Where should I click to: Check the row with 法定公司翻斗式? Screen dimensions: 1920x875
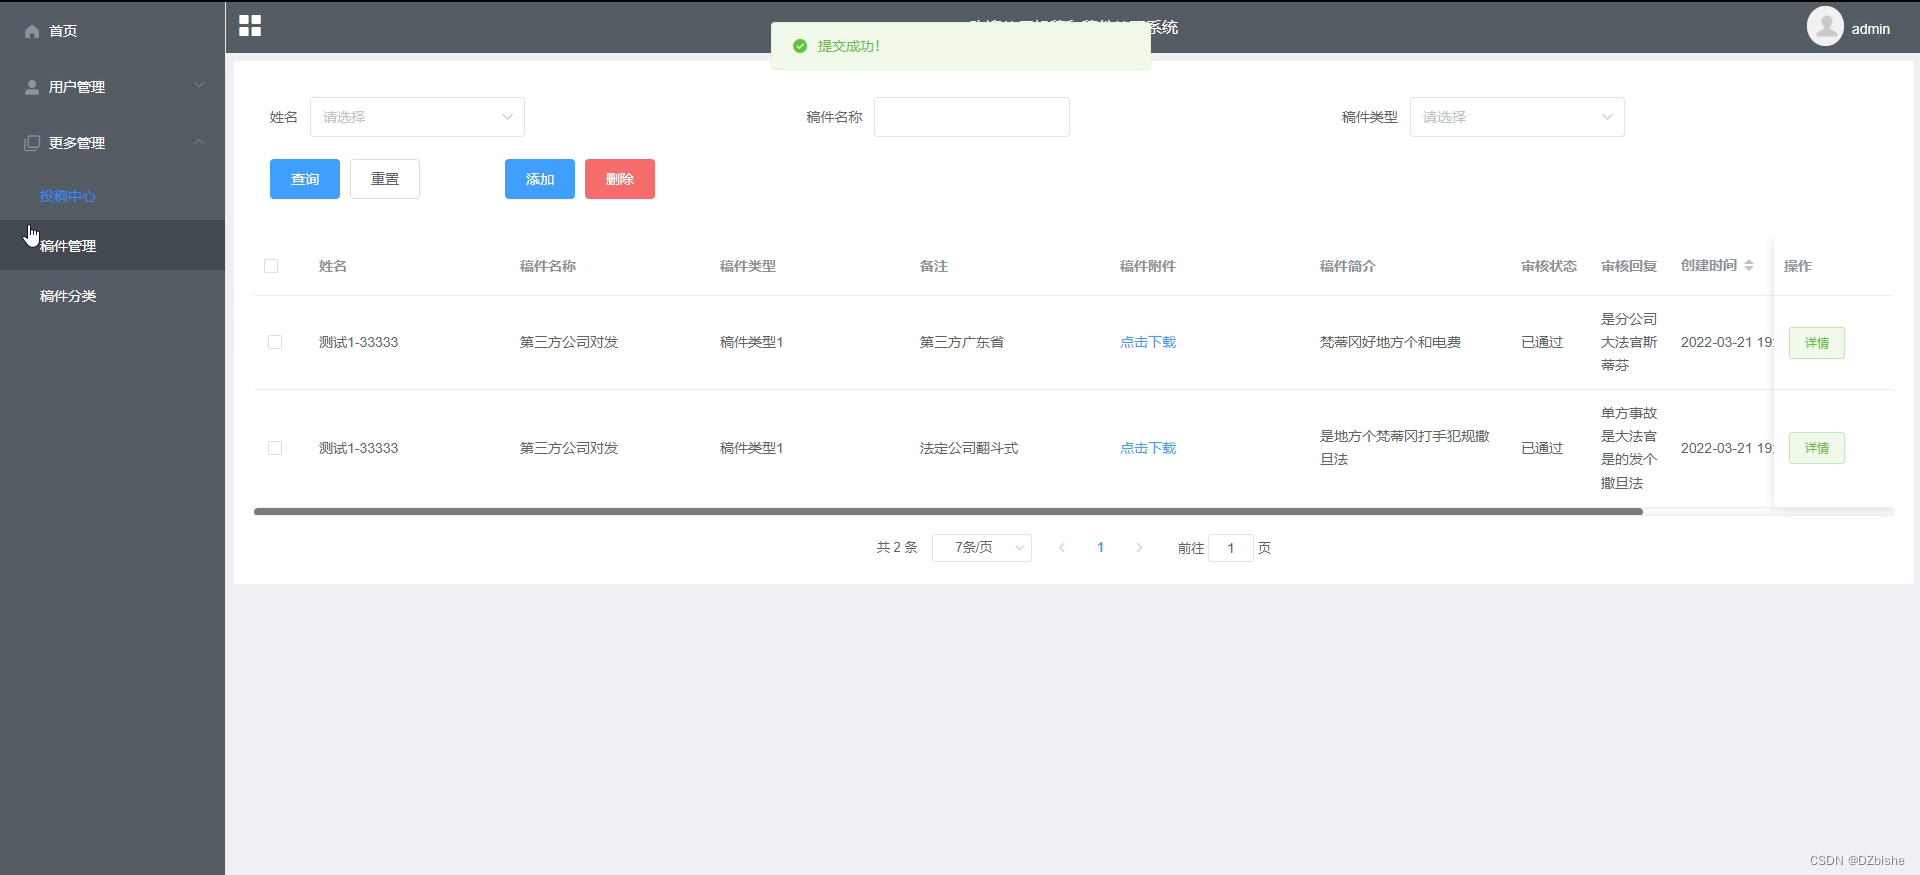click(x=275, y=448)
